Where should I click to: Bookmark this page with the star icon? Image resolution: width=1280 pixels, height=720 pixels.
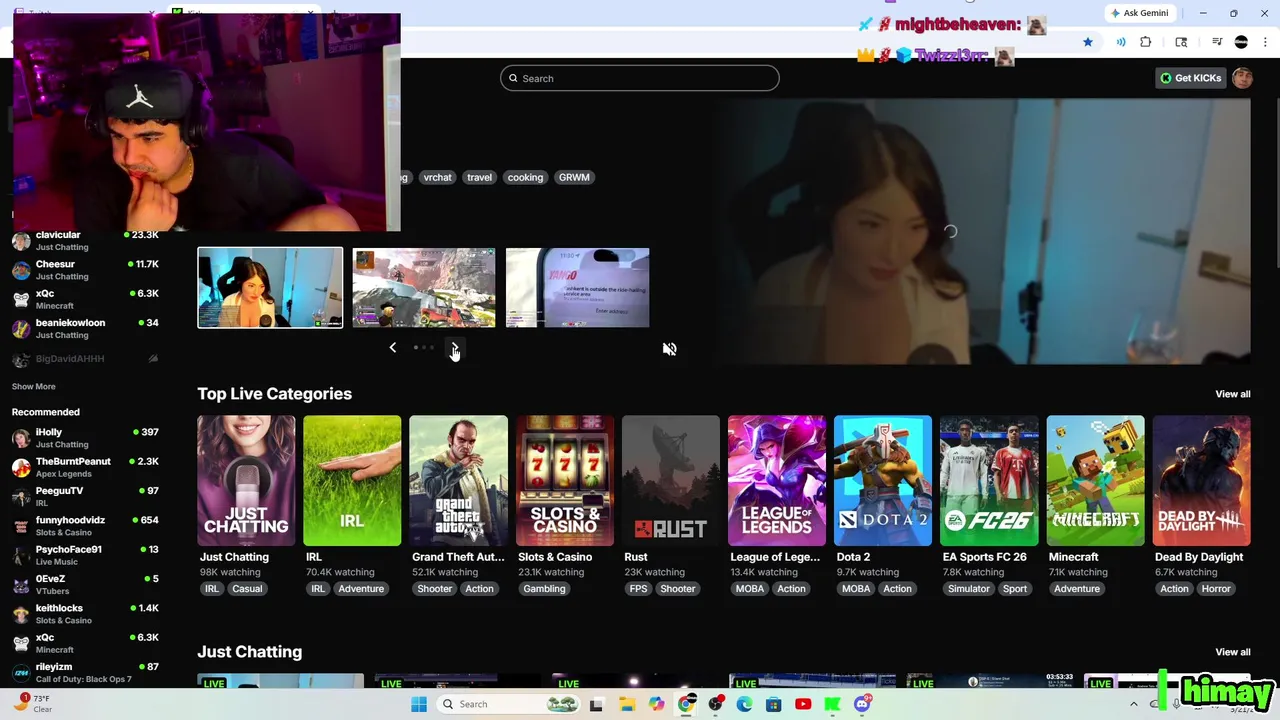tap(1088, 42)
